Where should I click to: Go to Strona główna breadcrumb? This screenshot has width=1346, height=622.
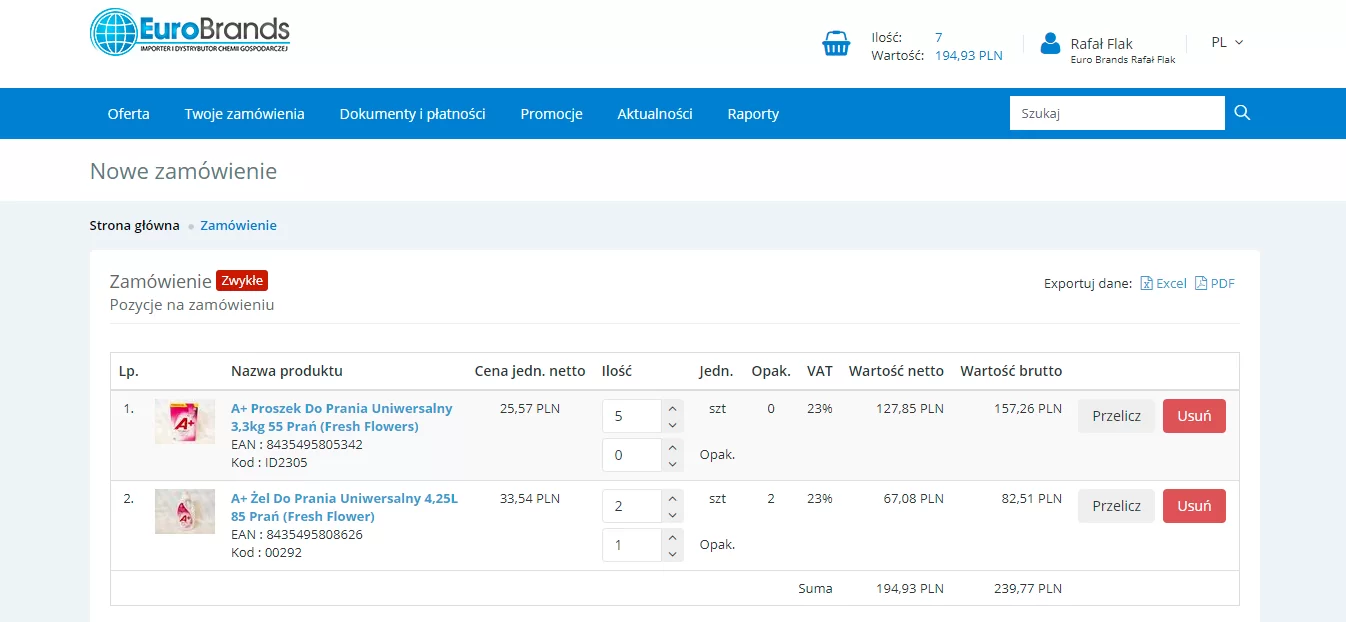point(135,226)
